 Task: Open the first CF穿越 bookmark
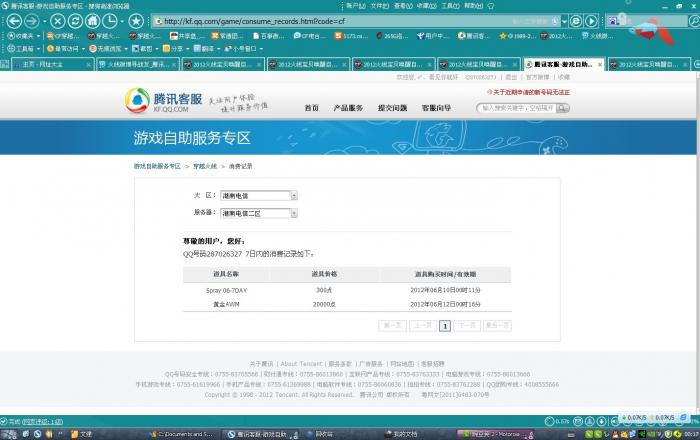pos(62,36)
